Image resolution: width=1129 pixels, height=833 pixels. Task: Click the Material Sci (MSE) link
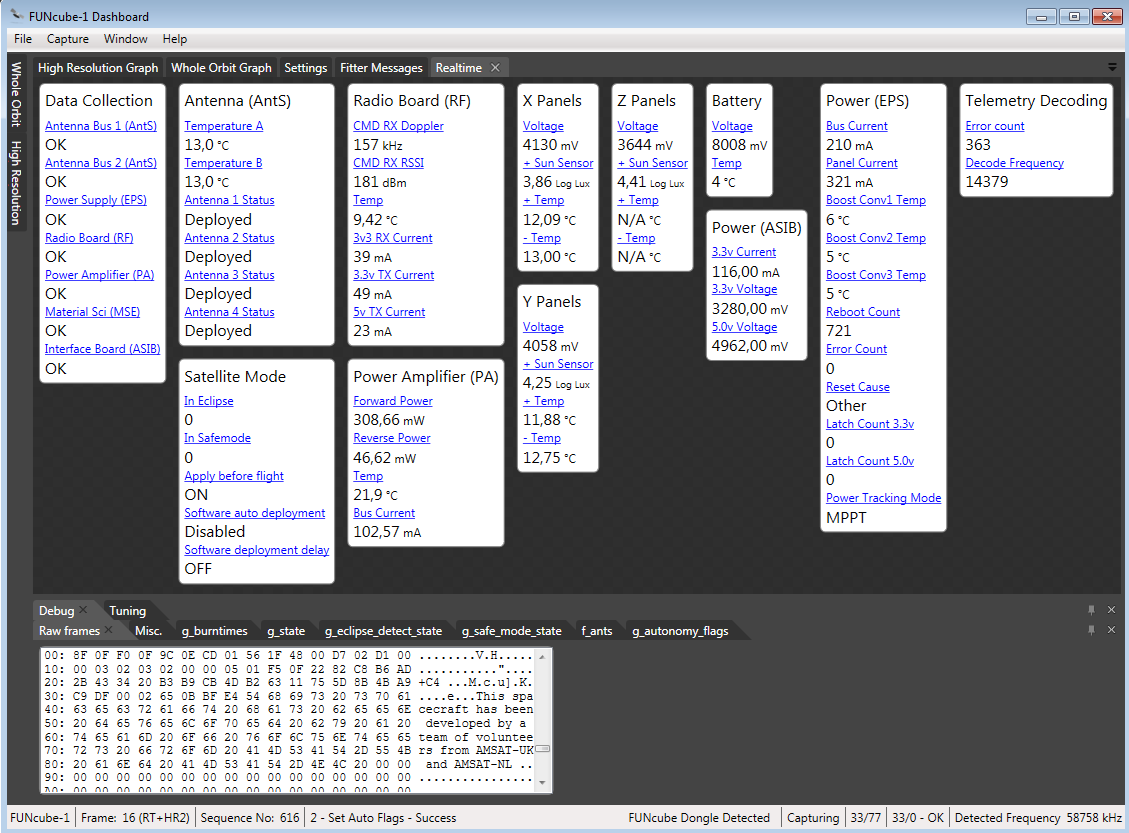[x=92, y=312]
